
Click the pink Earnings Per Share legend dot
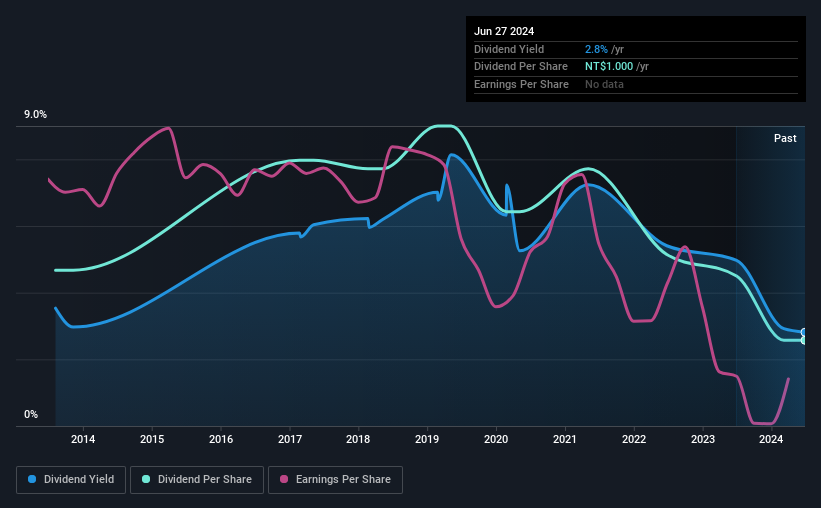(284, 479)
